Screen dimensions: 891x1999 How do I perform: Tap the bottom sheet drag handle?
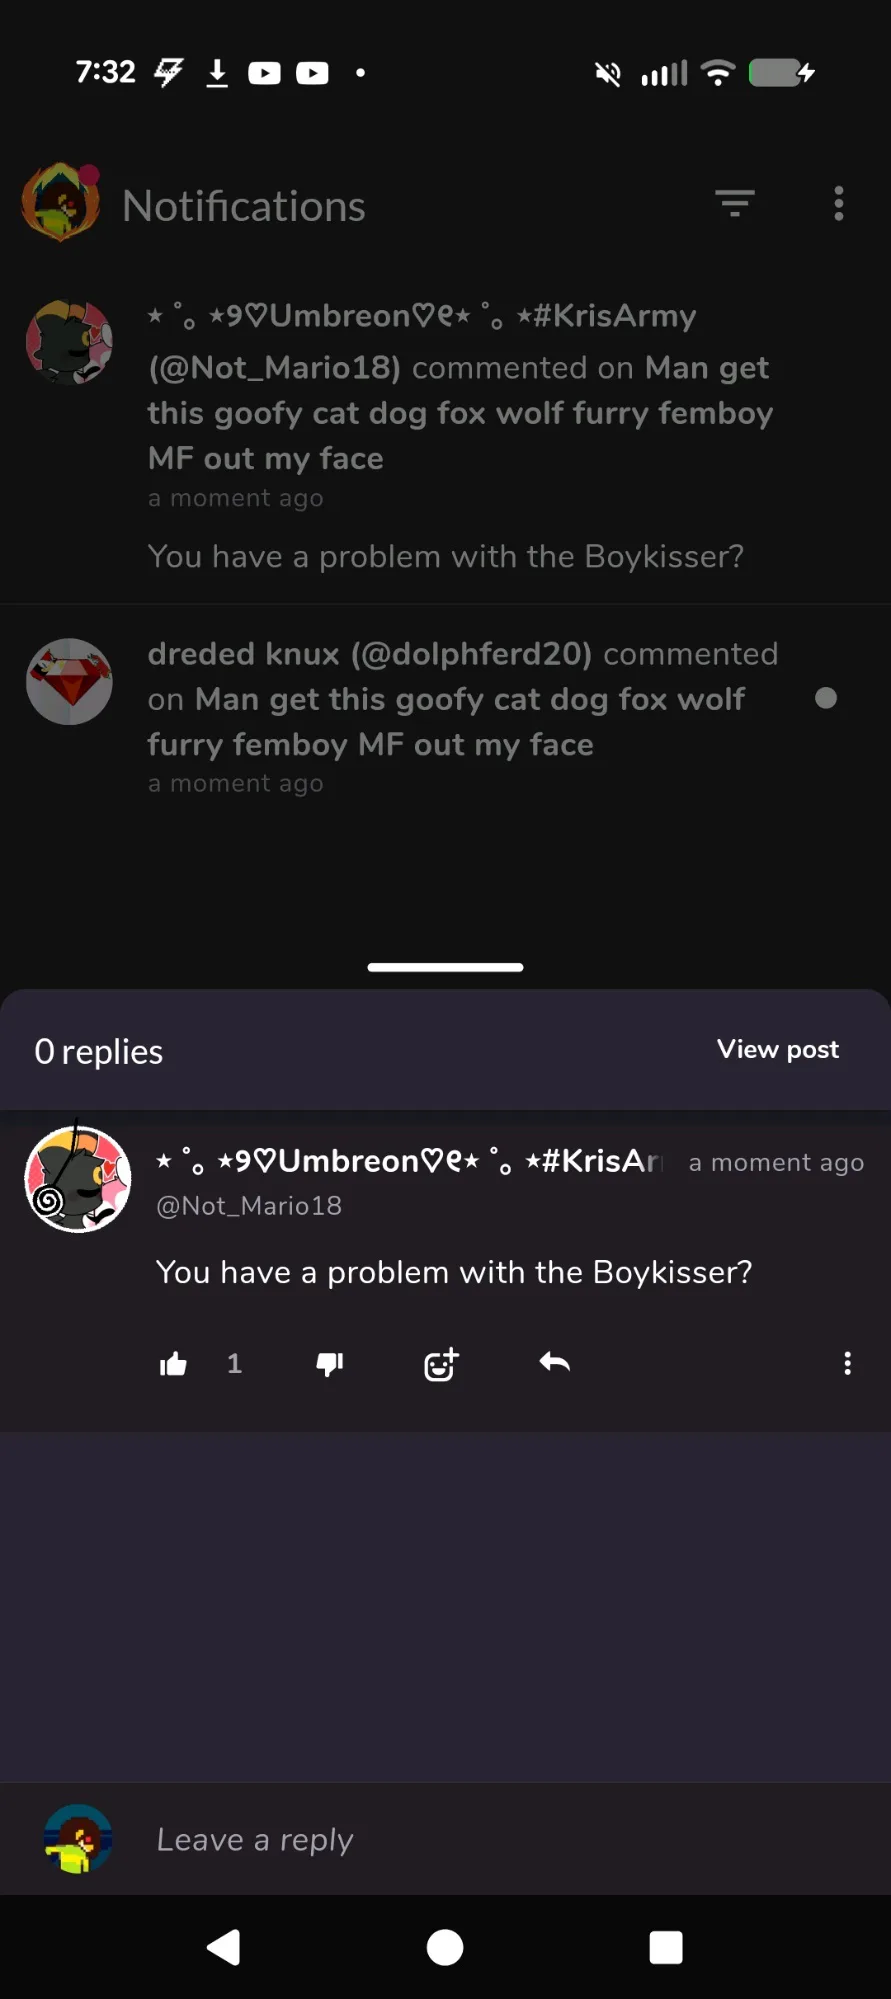(445, 967)
